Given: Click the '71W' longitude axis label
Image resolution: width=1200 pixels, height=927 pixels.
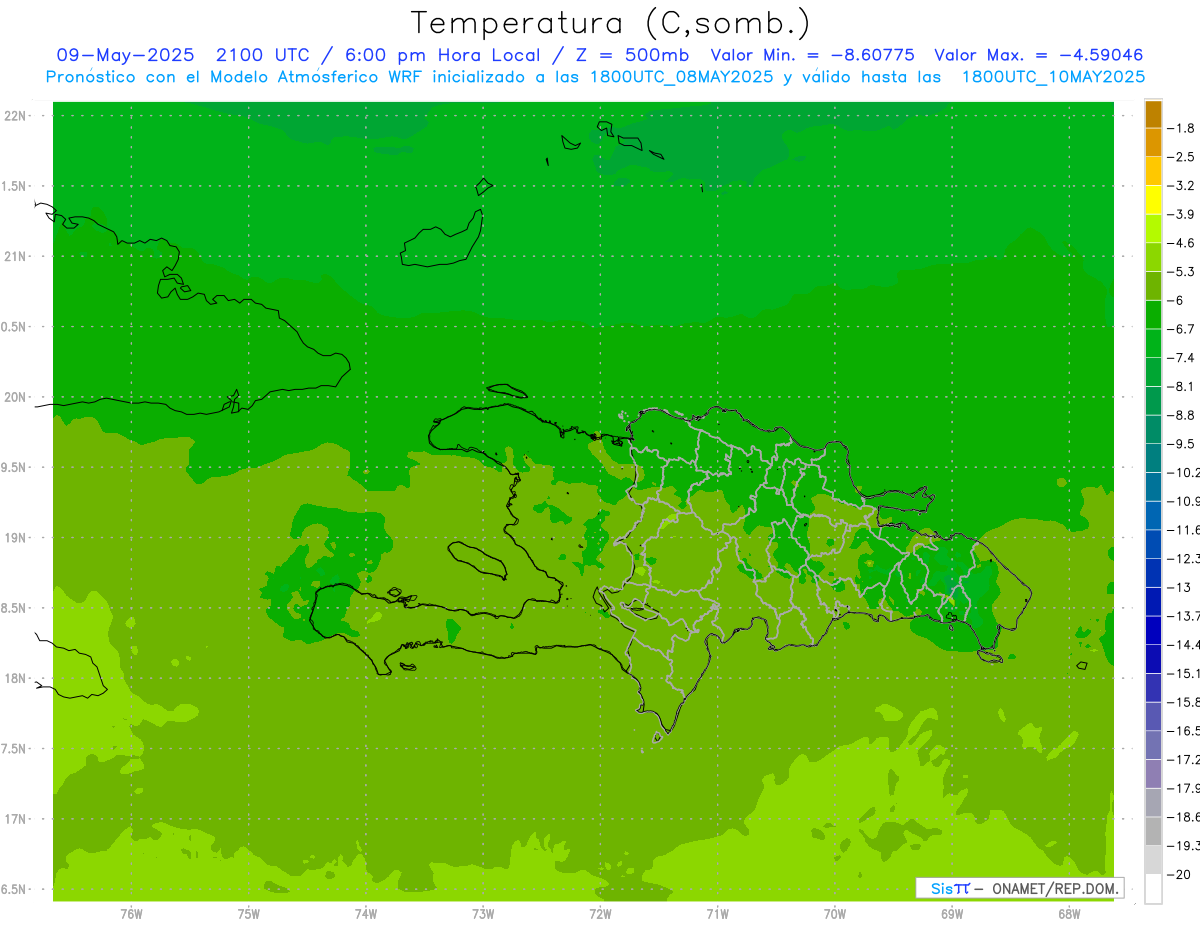Looking at the screenshot, I should point(717,913).
